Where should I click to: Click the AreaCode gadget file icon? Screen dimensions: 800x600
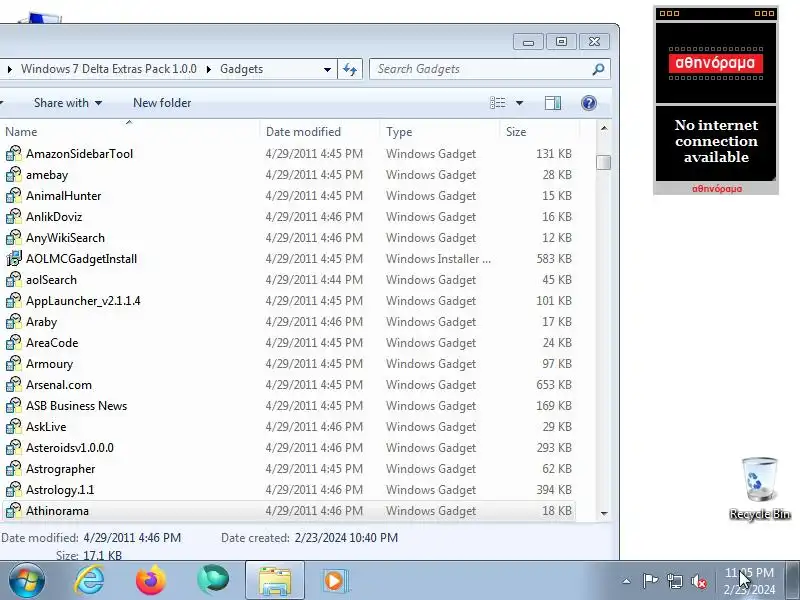pyautogui.click(x=14, y=342)
